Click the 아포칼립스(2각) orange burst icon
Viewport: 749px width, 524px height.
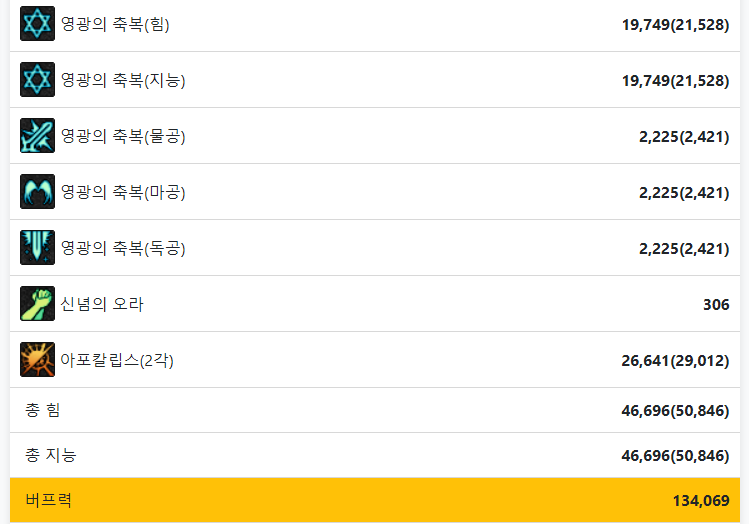pyautogui.click(x=37, y=359)
